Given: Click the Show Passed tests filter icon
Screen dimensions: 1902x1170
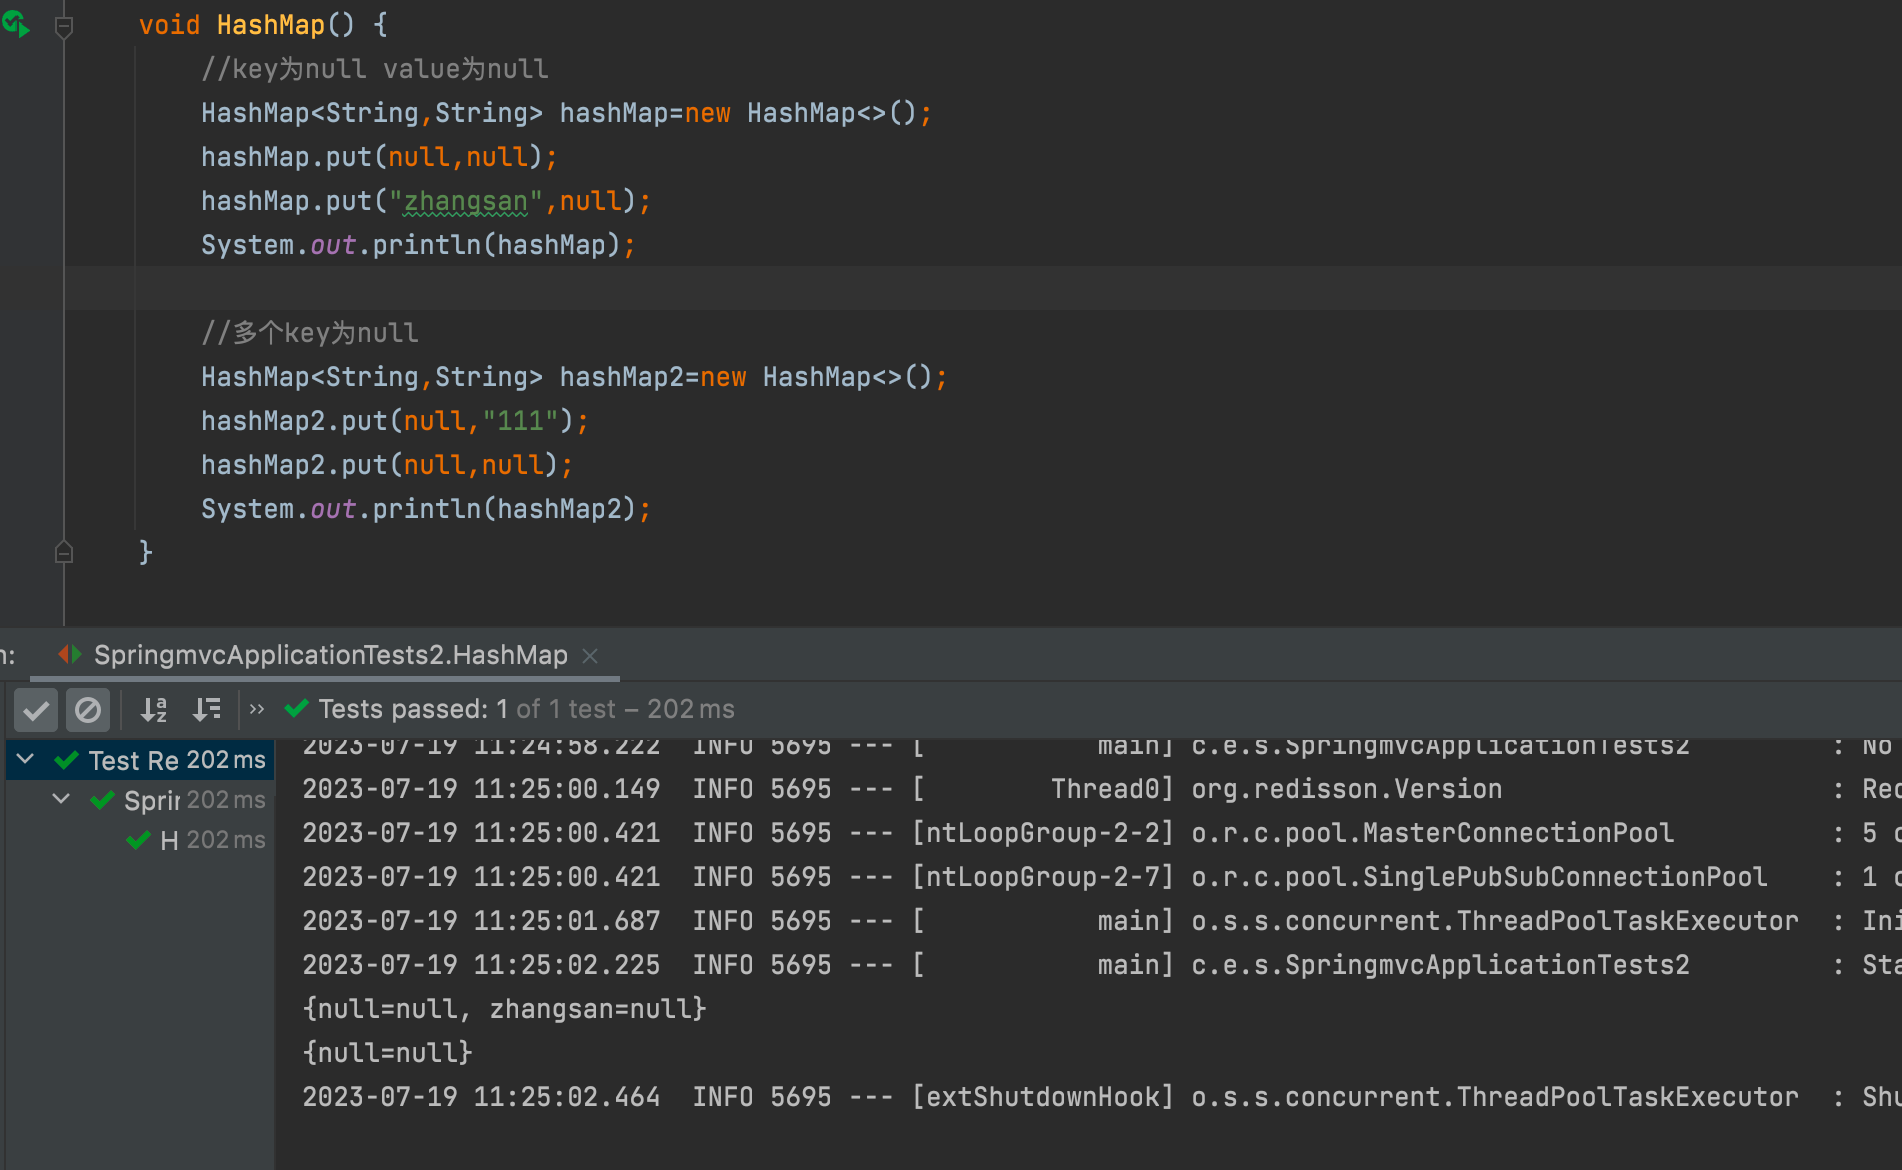Looking at the screenshot, I should click(36, 710).
